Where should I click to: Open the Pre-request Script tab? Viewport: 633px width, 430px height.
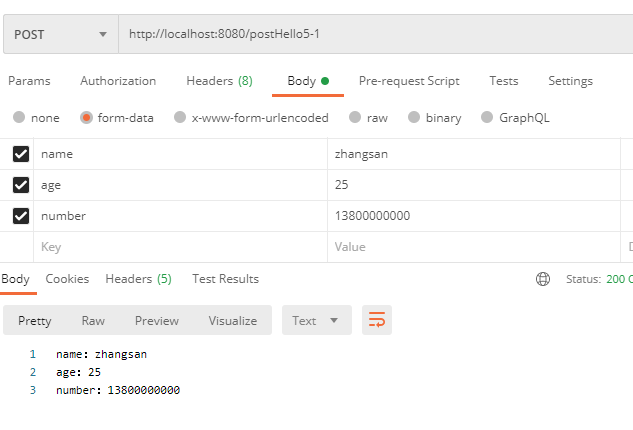point(409,81)
